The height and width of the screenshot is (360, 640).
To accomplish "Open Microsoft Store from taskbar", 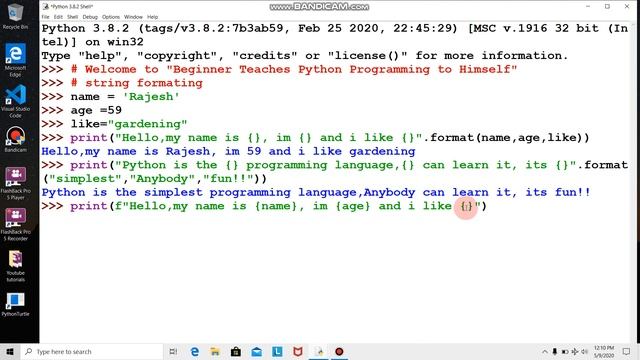I will (236, 351).
